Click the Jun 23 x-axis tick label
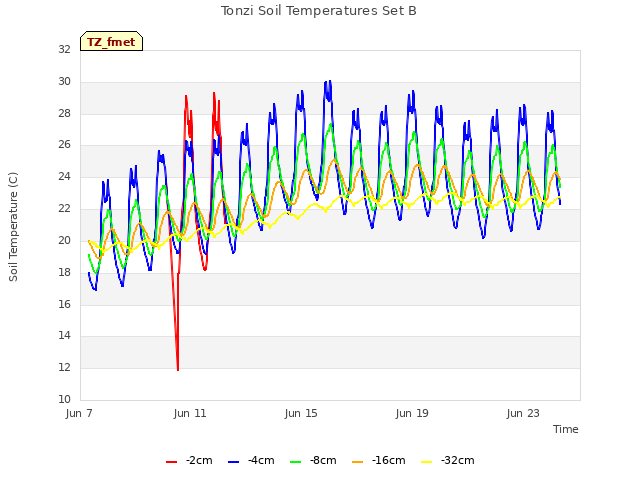Image resolution: width=640 pixels, height=480 pixels. (x=523, y=413)
